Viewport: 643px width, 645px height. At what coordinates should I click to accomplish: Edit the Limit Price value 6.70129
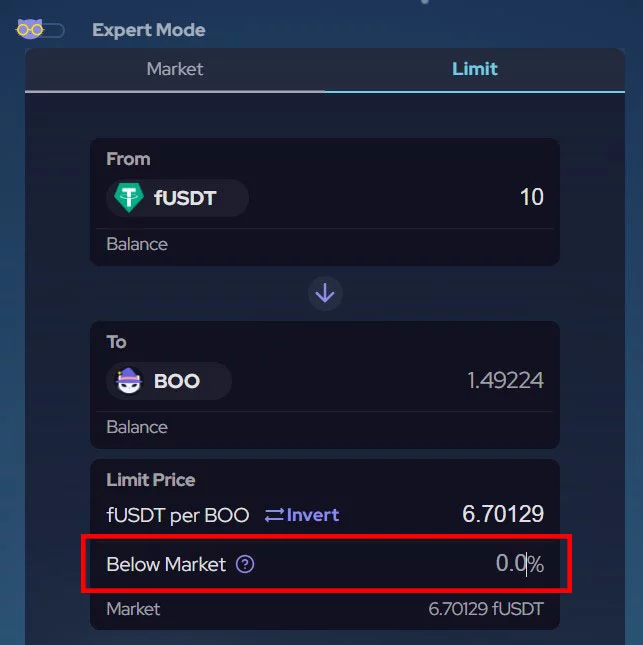(x=502, y=514)
